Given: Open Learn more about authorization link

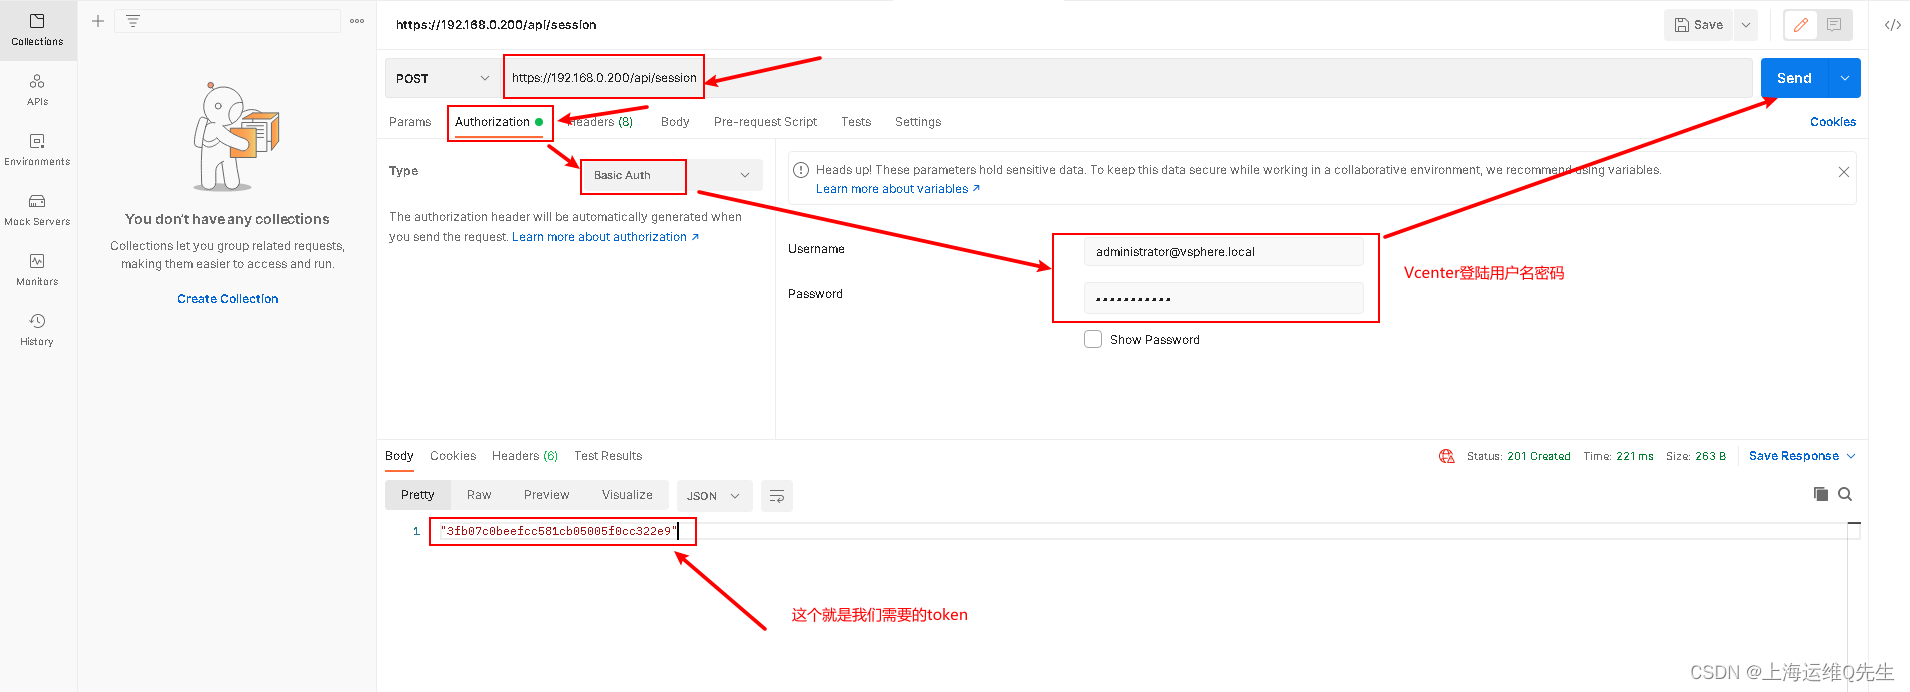Looking at the screenshot, I should [x=605, y=237].
